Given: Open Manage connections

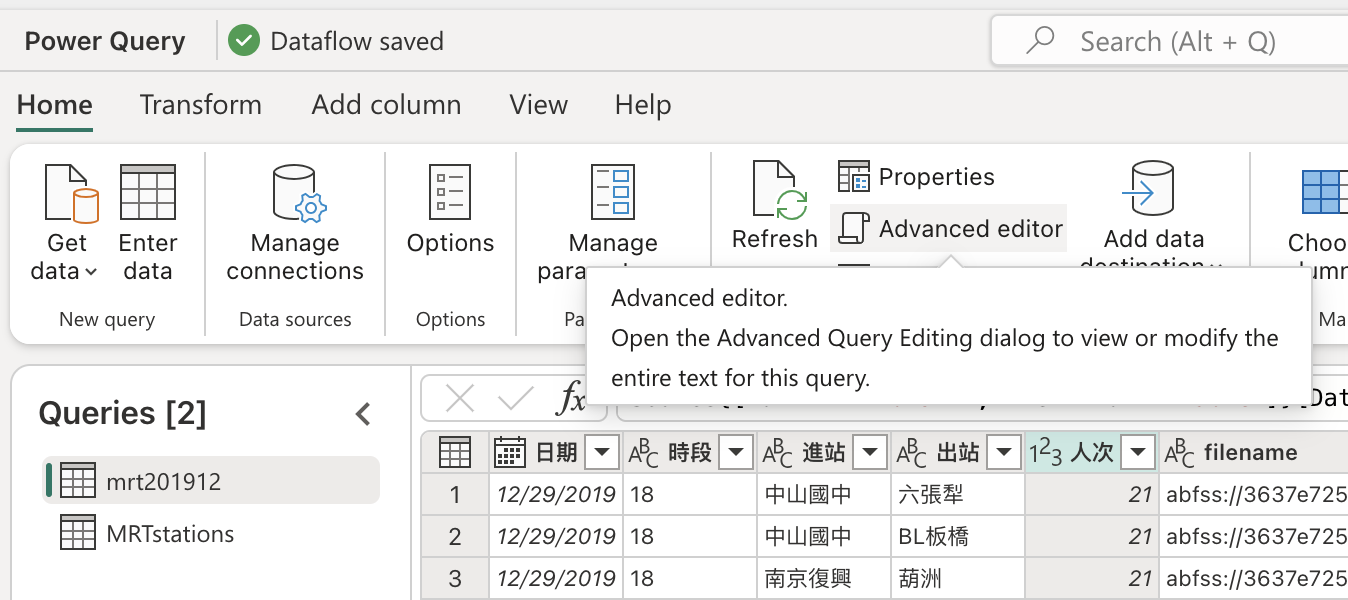Looking at the screenshot, I should point(295,222).
